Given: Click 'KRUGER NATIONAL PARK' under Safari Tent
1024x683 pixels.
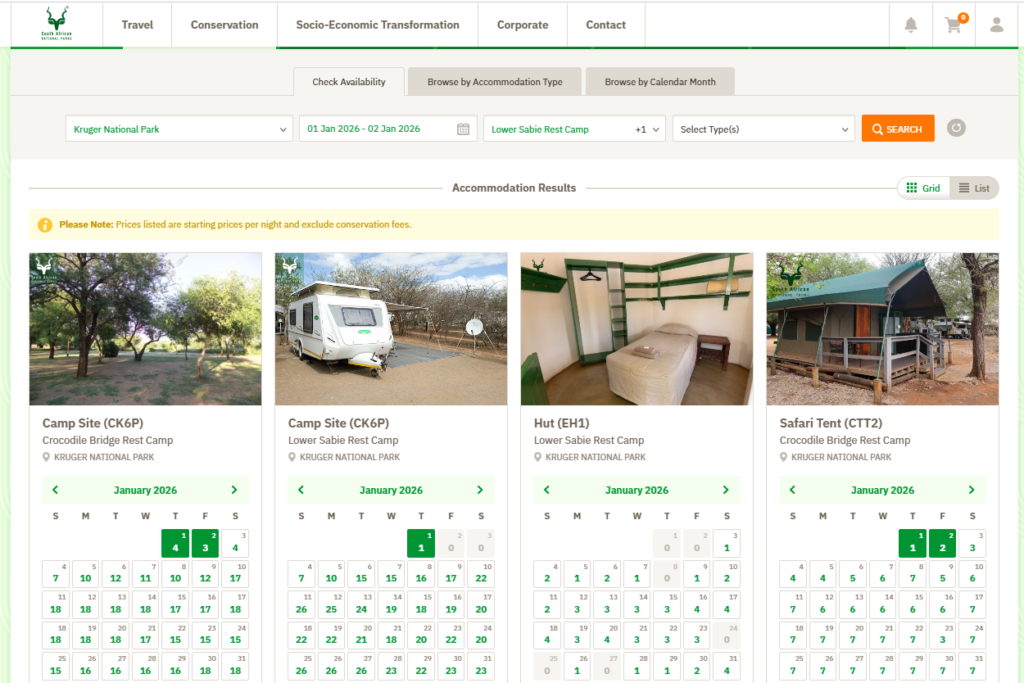Looking at the screenshot, I should coord(841,457).
